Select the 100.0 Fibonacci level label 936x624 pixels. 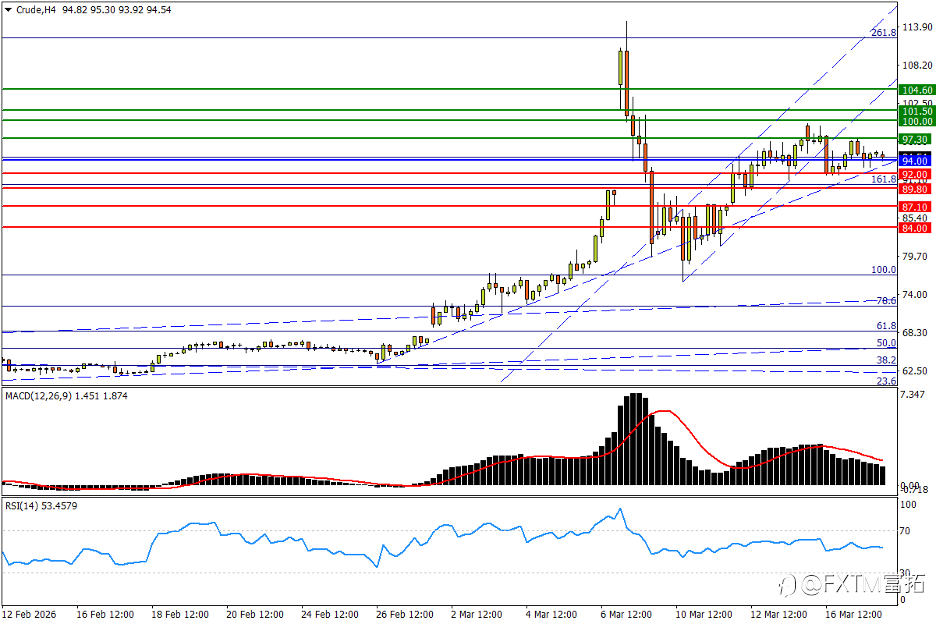883,270
